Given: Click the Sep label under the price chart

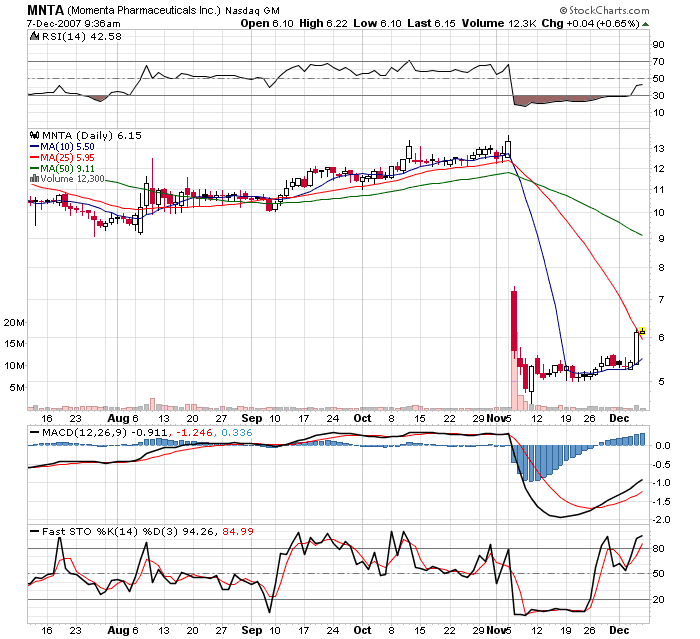Looking at the screenshot, I should click(x=251, y=418).
